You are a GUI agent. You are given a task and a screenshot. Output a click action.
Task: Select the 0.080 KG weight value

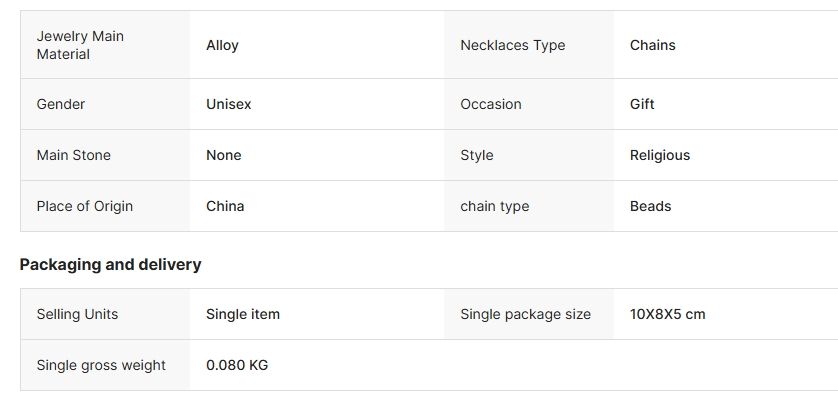[237, 365]
